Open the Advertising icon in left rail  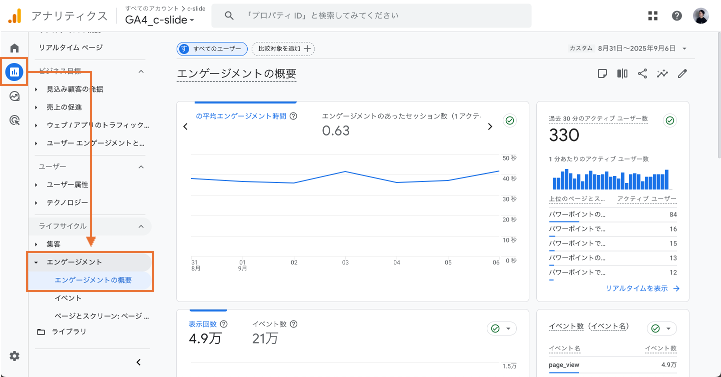coord(15,120)
